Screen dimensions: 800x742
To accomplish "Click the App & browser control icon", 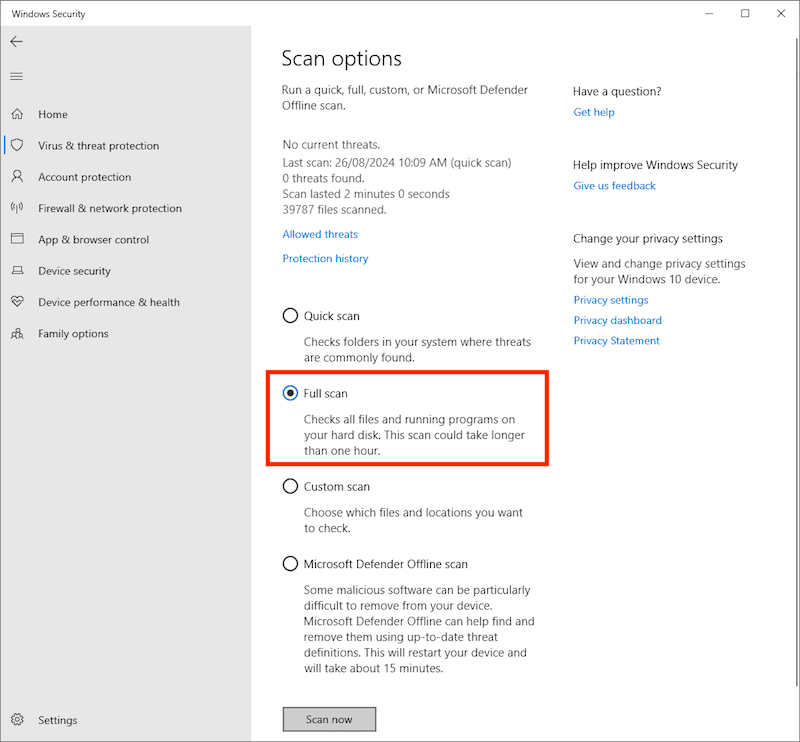I will [x=17, y=240].
